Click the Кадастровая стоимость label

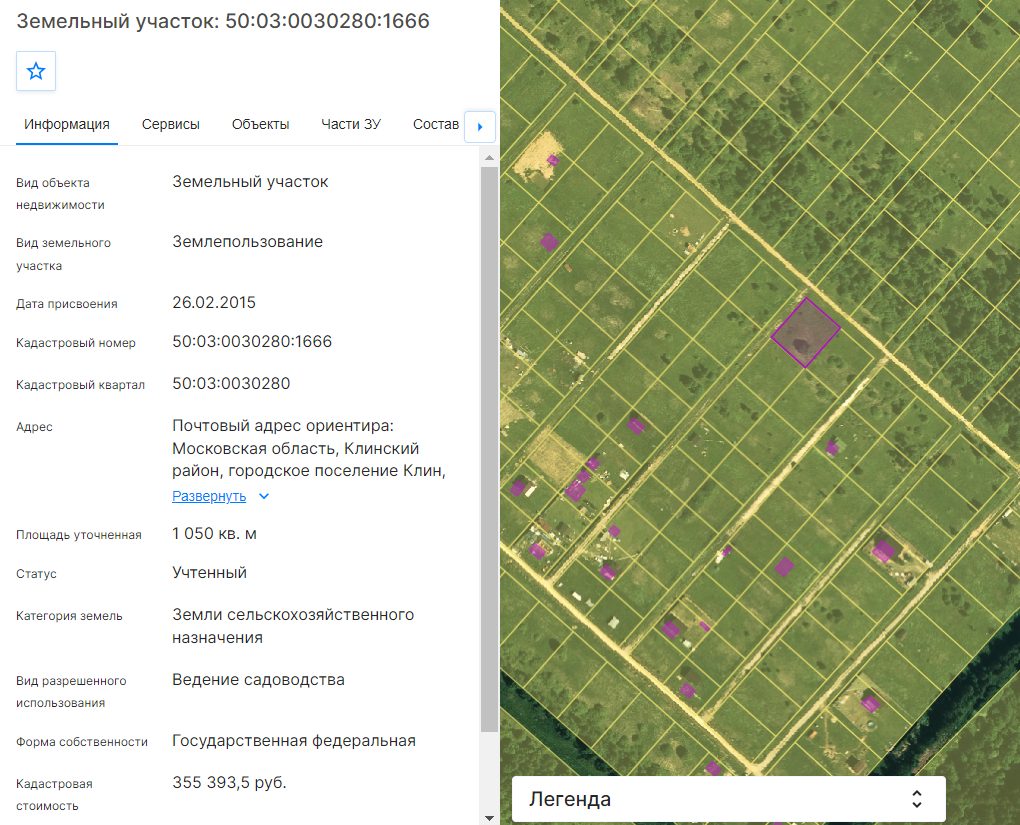pos(54,794)
